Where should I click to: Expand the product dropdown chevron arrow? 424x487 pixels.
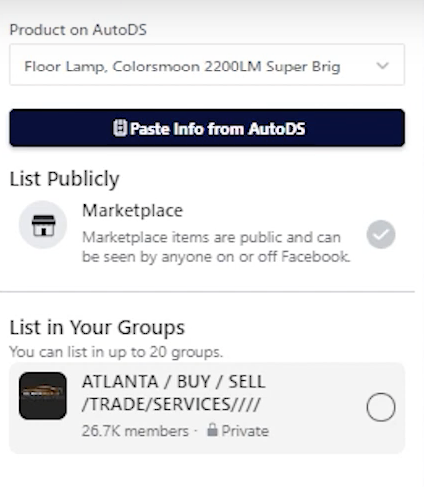click(383, 65)
